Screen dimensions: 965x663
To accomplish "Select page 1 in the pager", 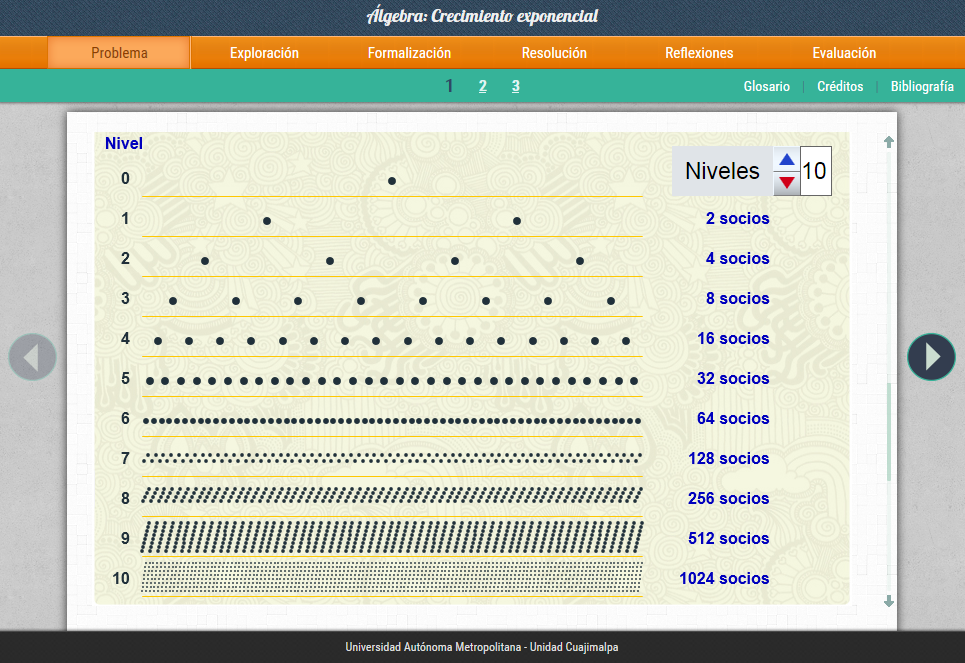I will coord(449,86).
